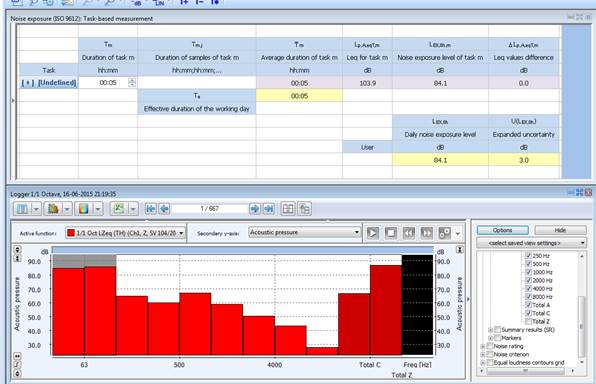
Task: Go to the next logger record
Action: pyautogui.click(x=255, y=209)
